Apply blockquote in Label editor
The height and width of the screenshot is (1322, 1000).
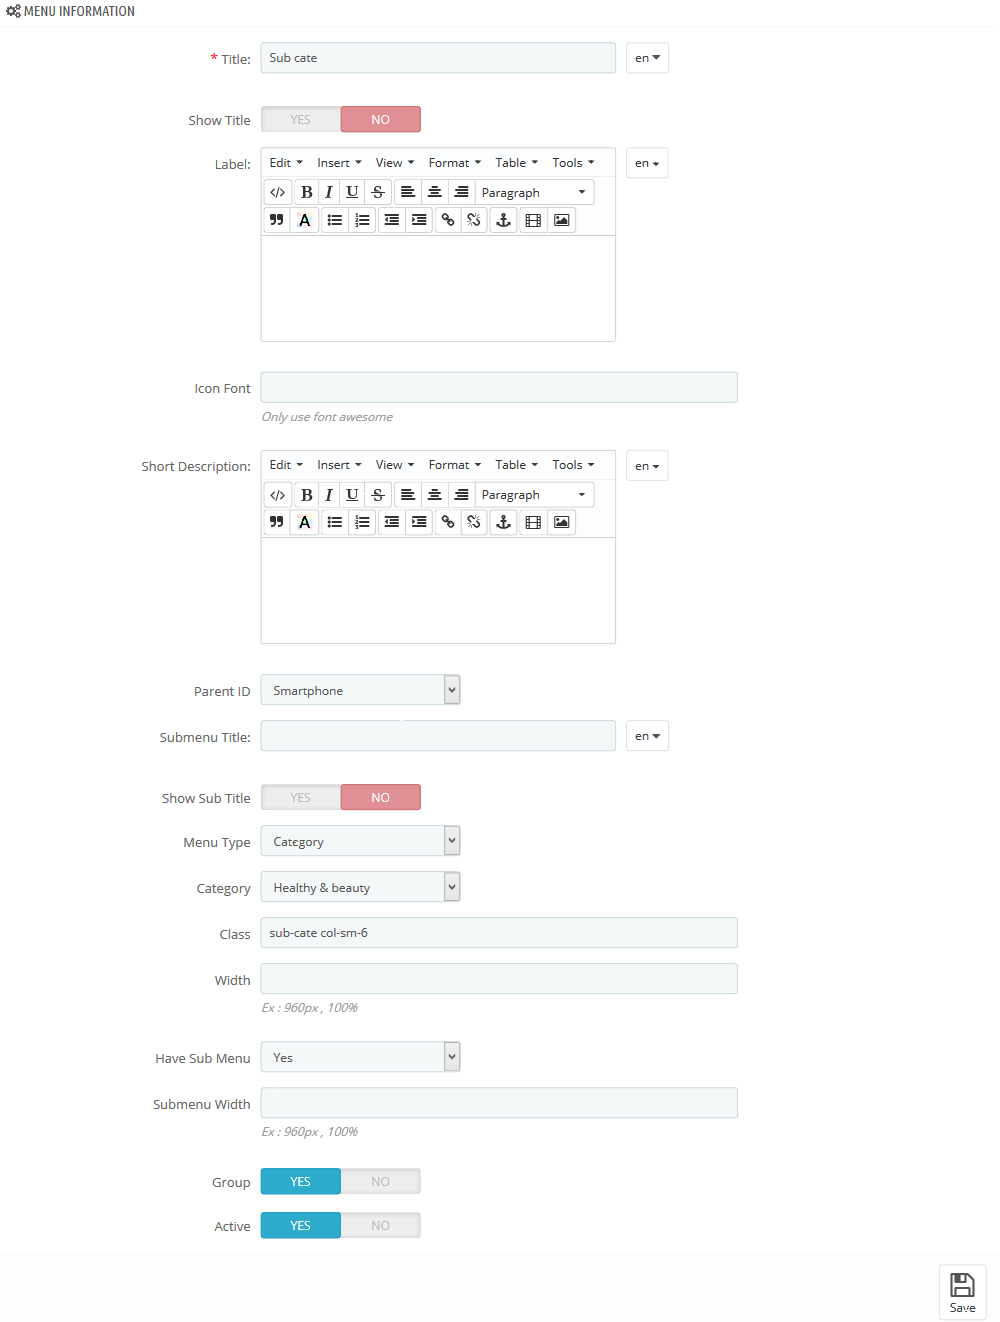pyautogui.click(x=277, y=220)
